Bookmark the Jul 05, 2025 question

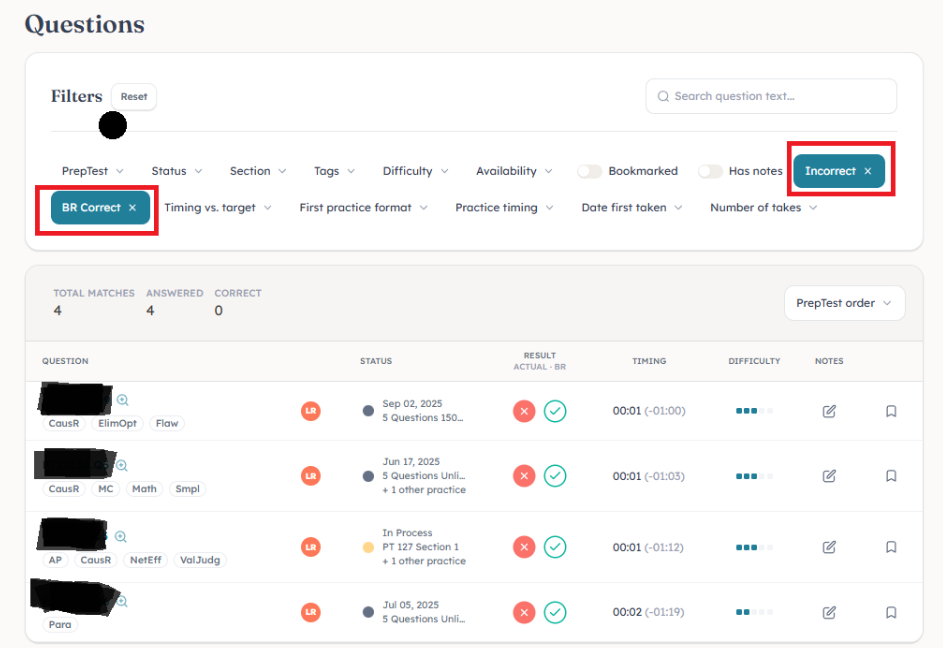891,612
